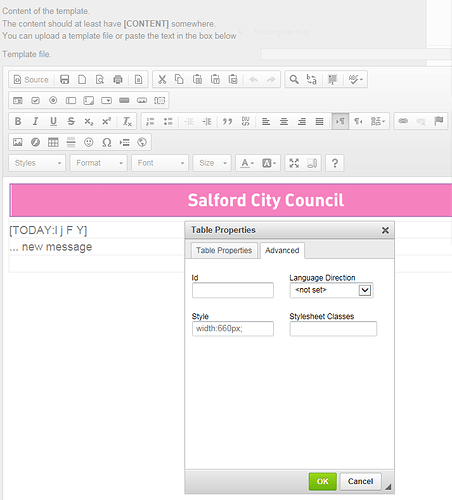Open the Font dropdown

pos(160,163)
